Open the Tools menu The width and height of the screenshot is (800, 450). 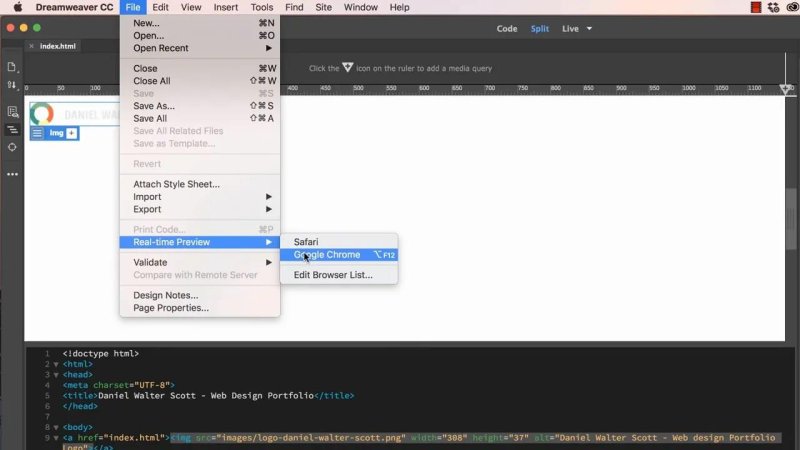point(262,7)
